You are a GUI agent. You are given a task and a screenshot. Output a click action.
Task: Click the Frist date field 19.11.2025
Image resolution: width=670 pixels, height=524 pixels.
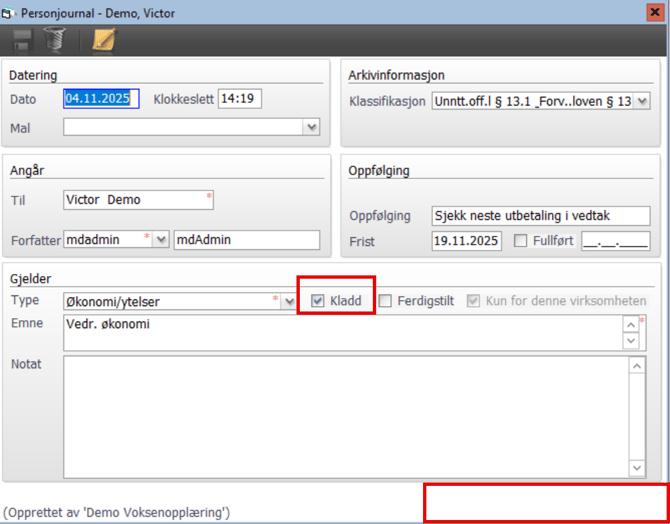click(x=466, y=241)
